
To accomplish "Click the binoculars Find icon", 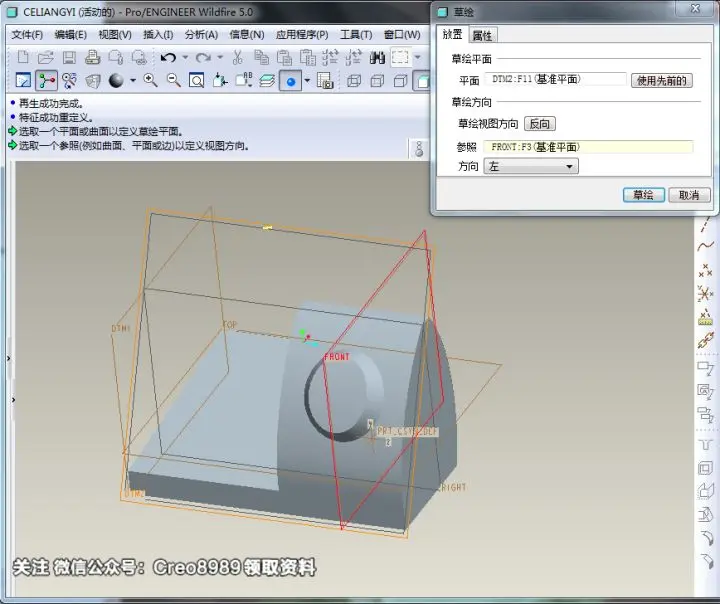I will click(x=377, y=57).
